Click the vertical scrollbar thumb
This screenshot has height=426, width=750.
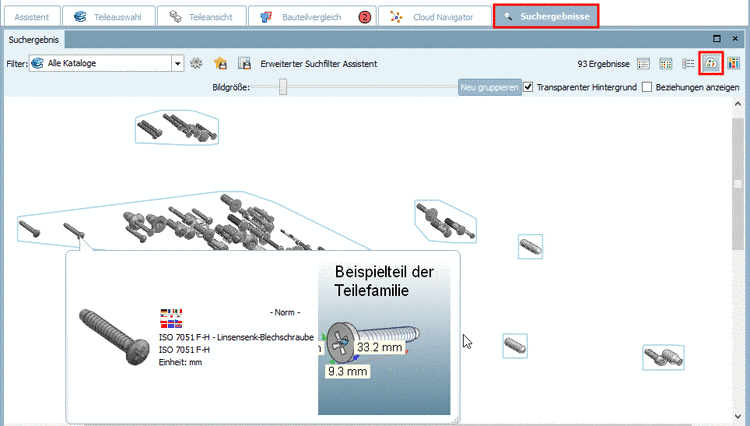(738, 184)
